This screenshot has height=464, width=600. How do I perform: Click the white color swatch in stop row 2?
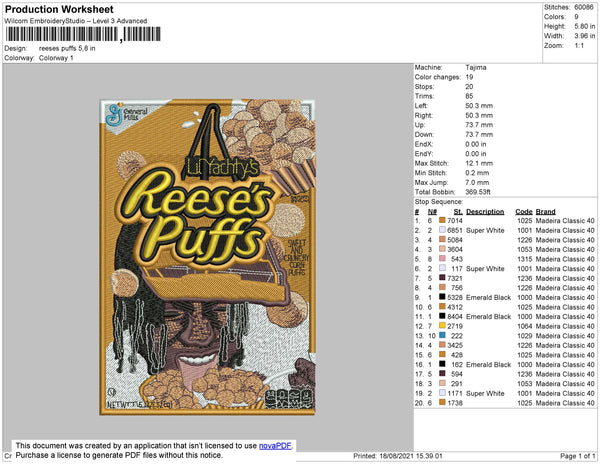tap(442, 230)
